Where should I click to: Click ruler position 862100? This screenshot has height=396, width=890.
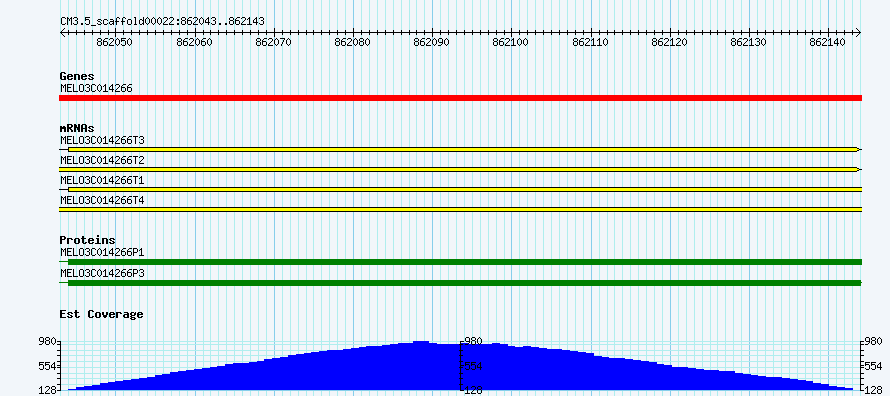(x=511, y=43)
